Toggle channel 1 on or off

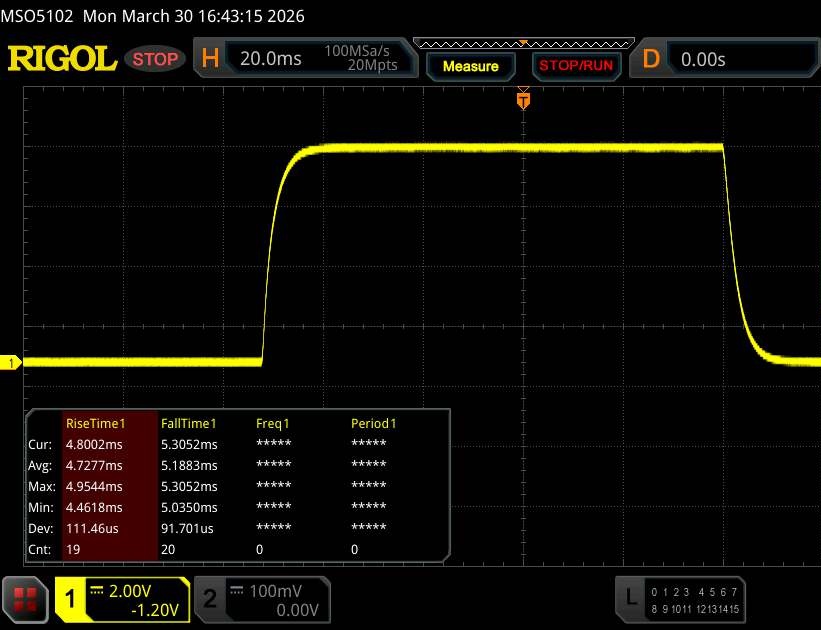pos(71,598)
